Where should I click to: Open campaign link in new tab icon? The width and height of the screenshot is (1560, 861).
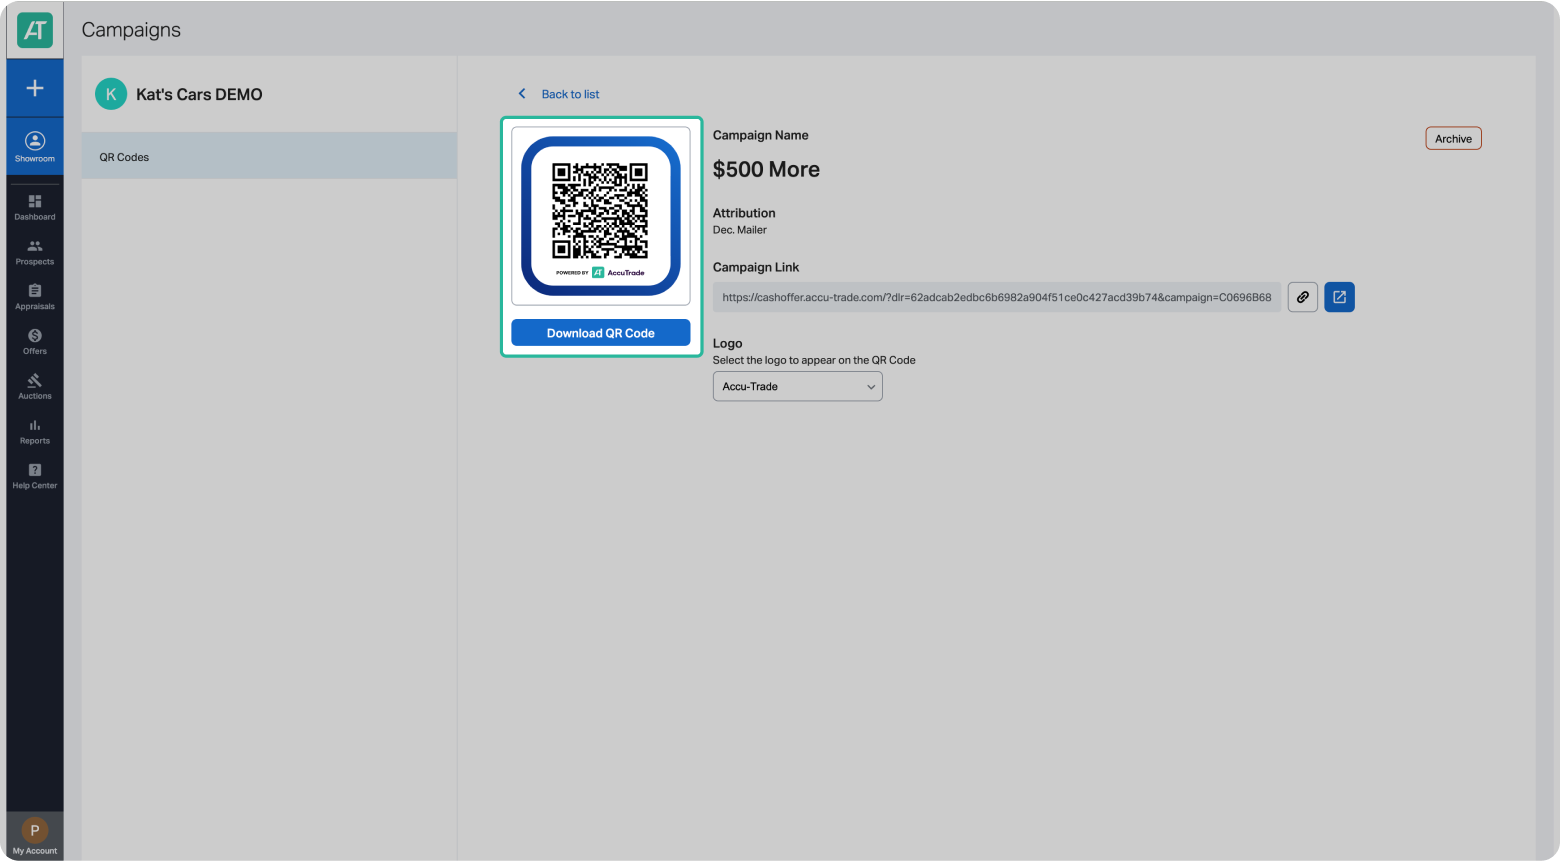pos(1339,297)
